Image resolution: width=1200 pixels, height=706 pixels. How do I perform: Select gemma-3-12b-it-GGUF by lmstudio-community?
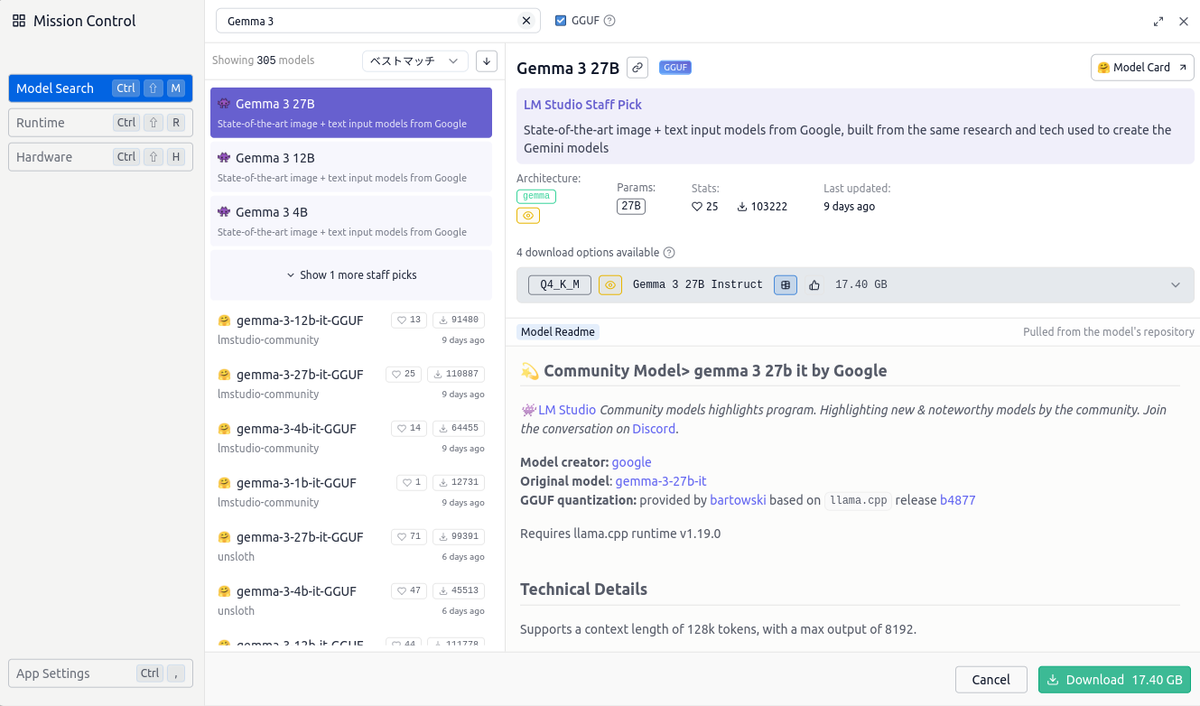click(351, 329)
